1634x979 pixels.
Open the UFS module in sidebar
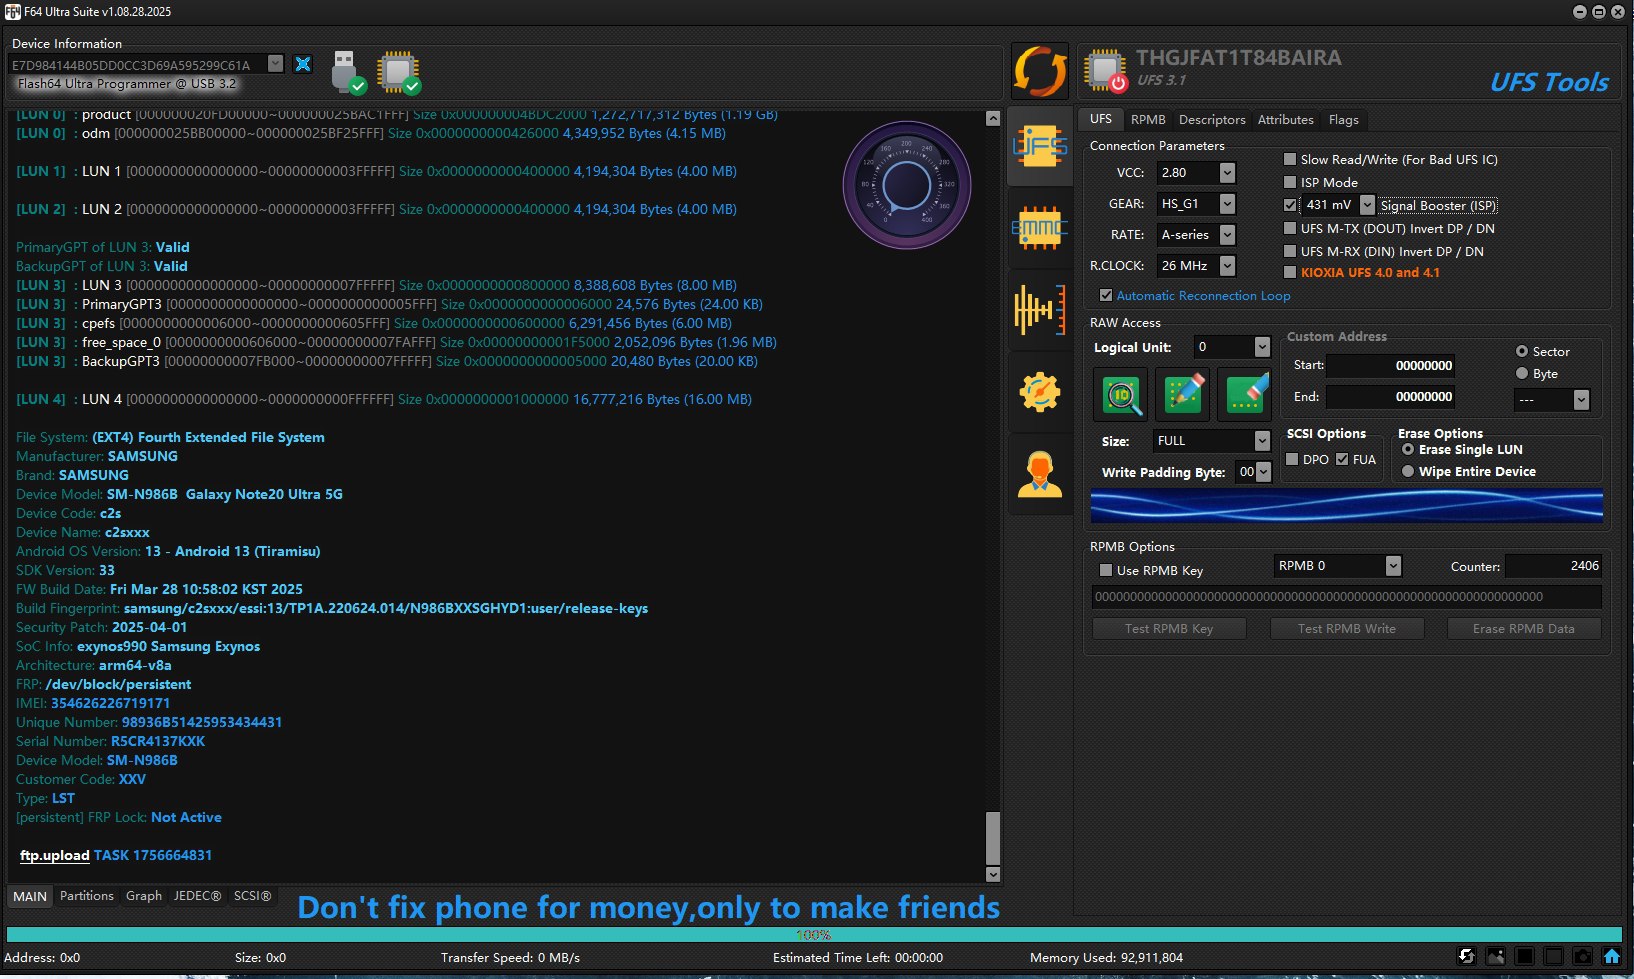[x=1040, y=147]
